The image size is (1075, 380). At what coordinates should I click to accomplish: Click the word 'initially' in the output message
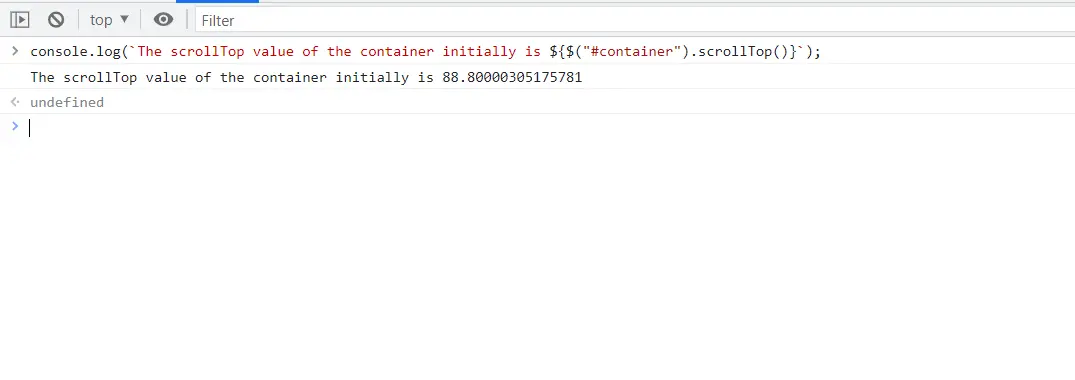tap(372, 78)
